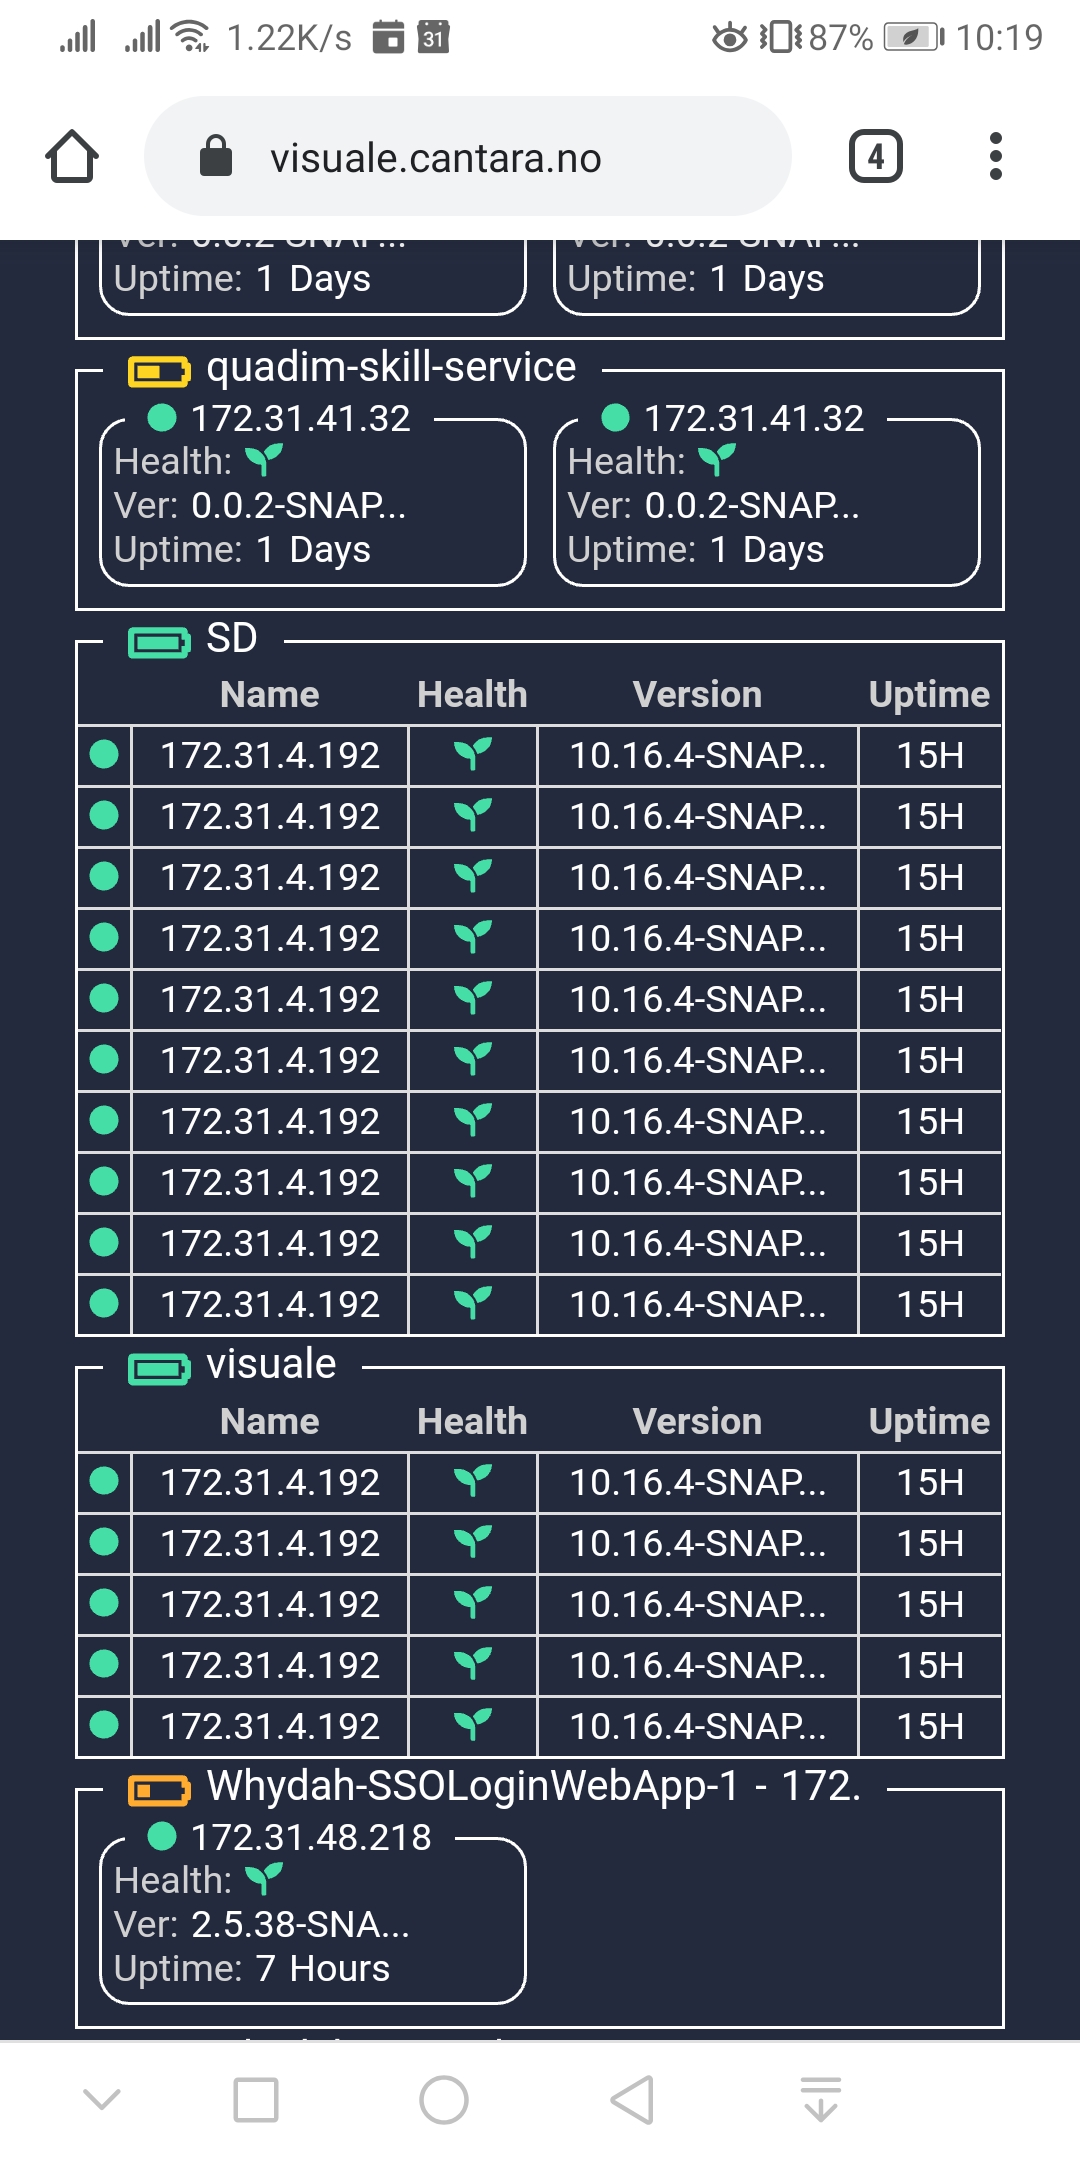Click the Name column header in visuale table

click(270, 1422)
